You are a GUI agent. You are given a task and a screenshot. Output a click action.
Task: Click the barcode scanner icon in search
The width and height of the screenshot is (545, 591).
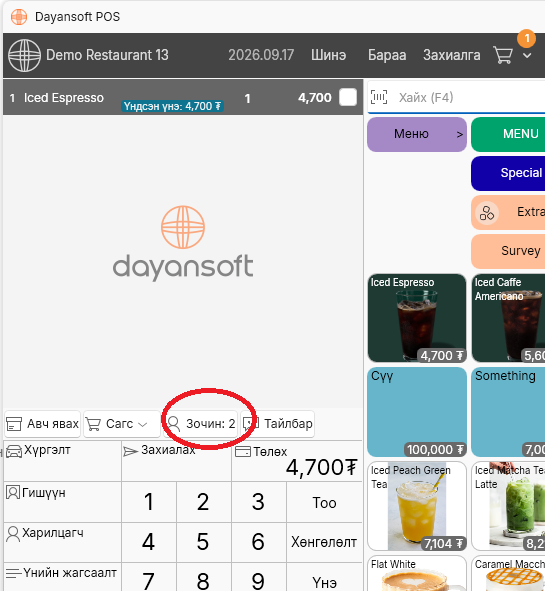379,97
